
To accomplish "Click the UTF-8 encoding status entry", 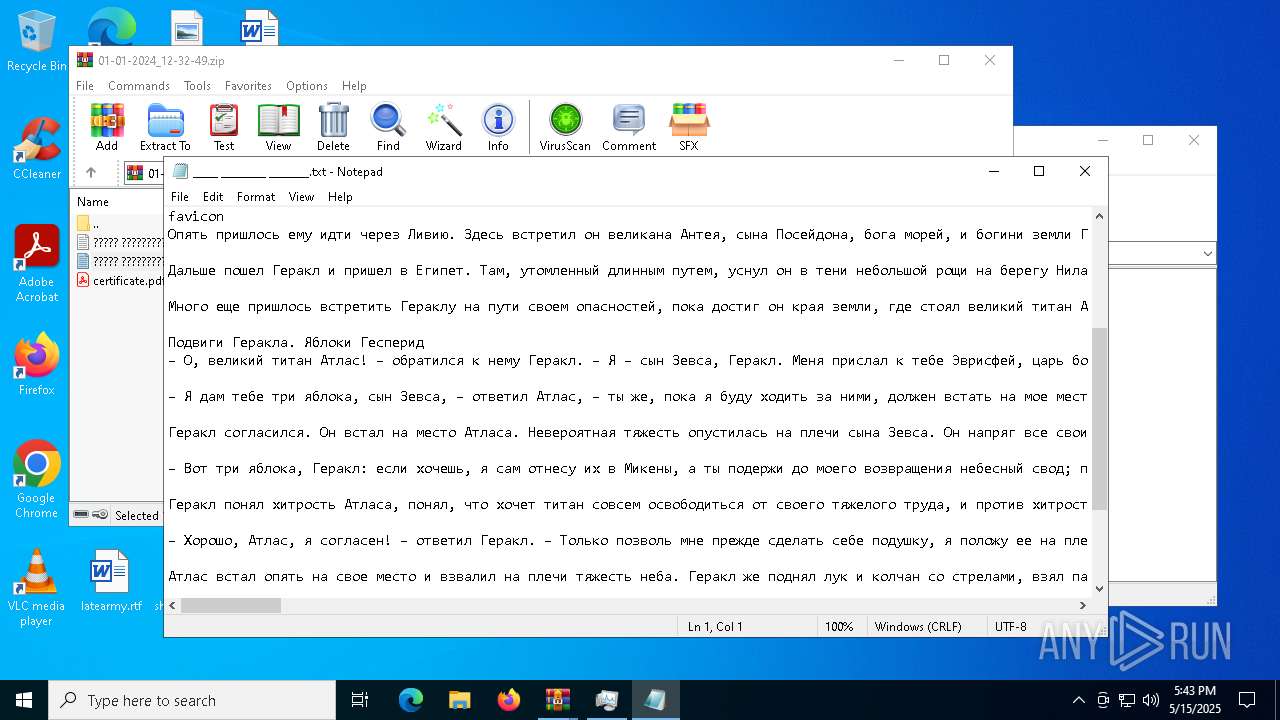I will point(1011,626).
